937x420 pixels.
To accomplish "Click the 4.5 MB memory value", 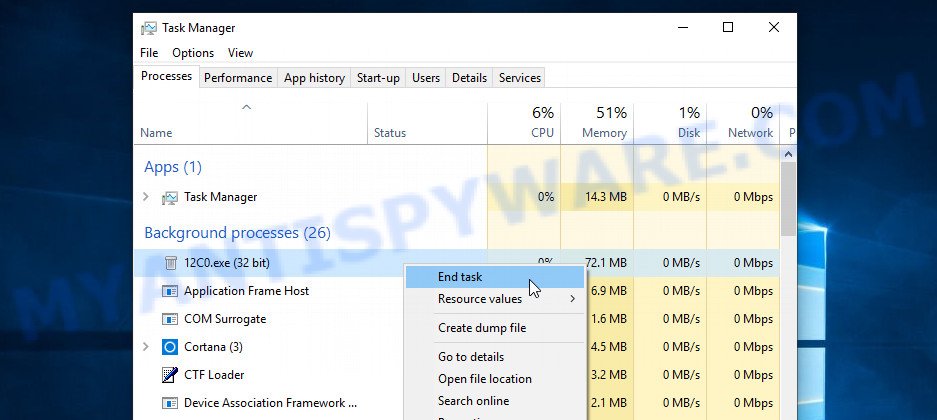I will tap(609, 347).
